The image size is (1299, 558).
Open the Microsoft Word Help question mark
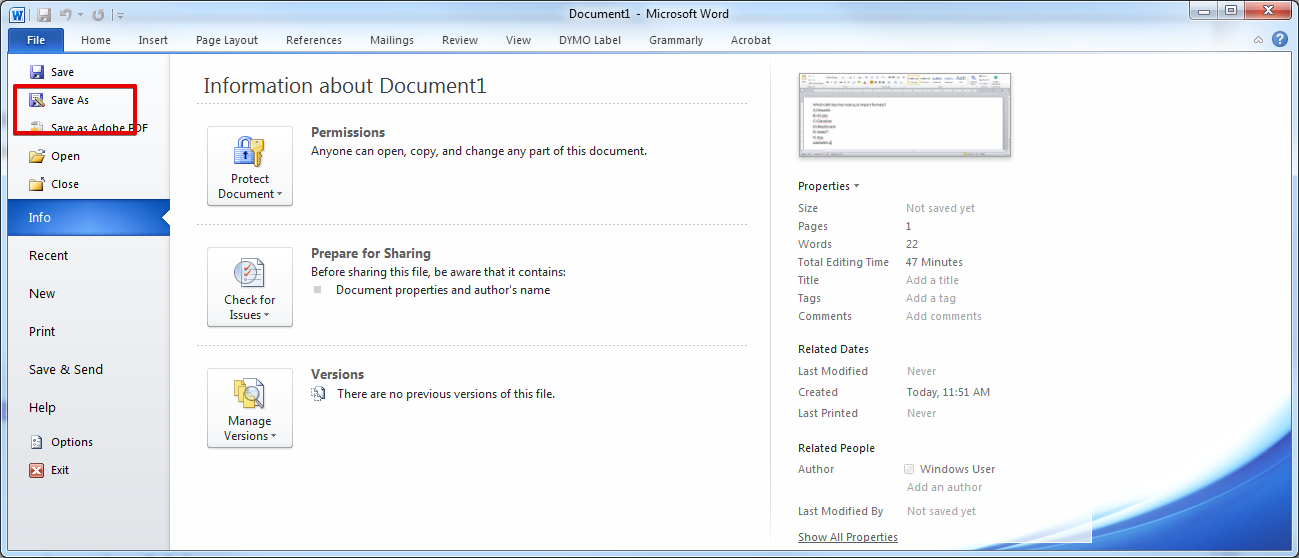1279,40
